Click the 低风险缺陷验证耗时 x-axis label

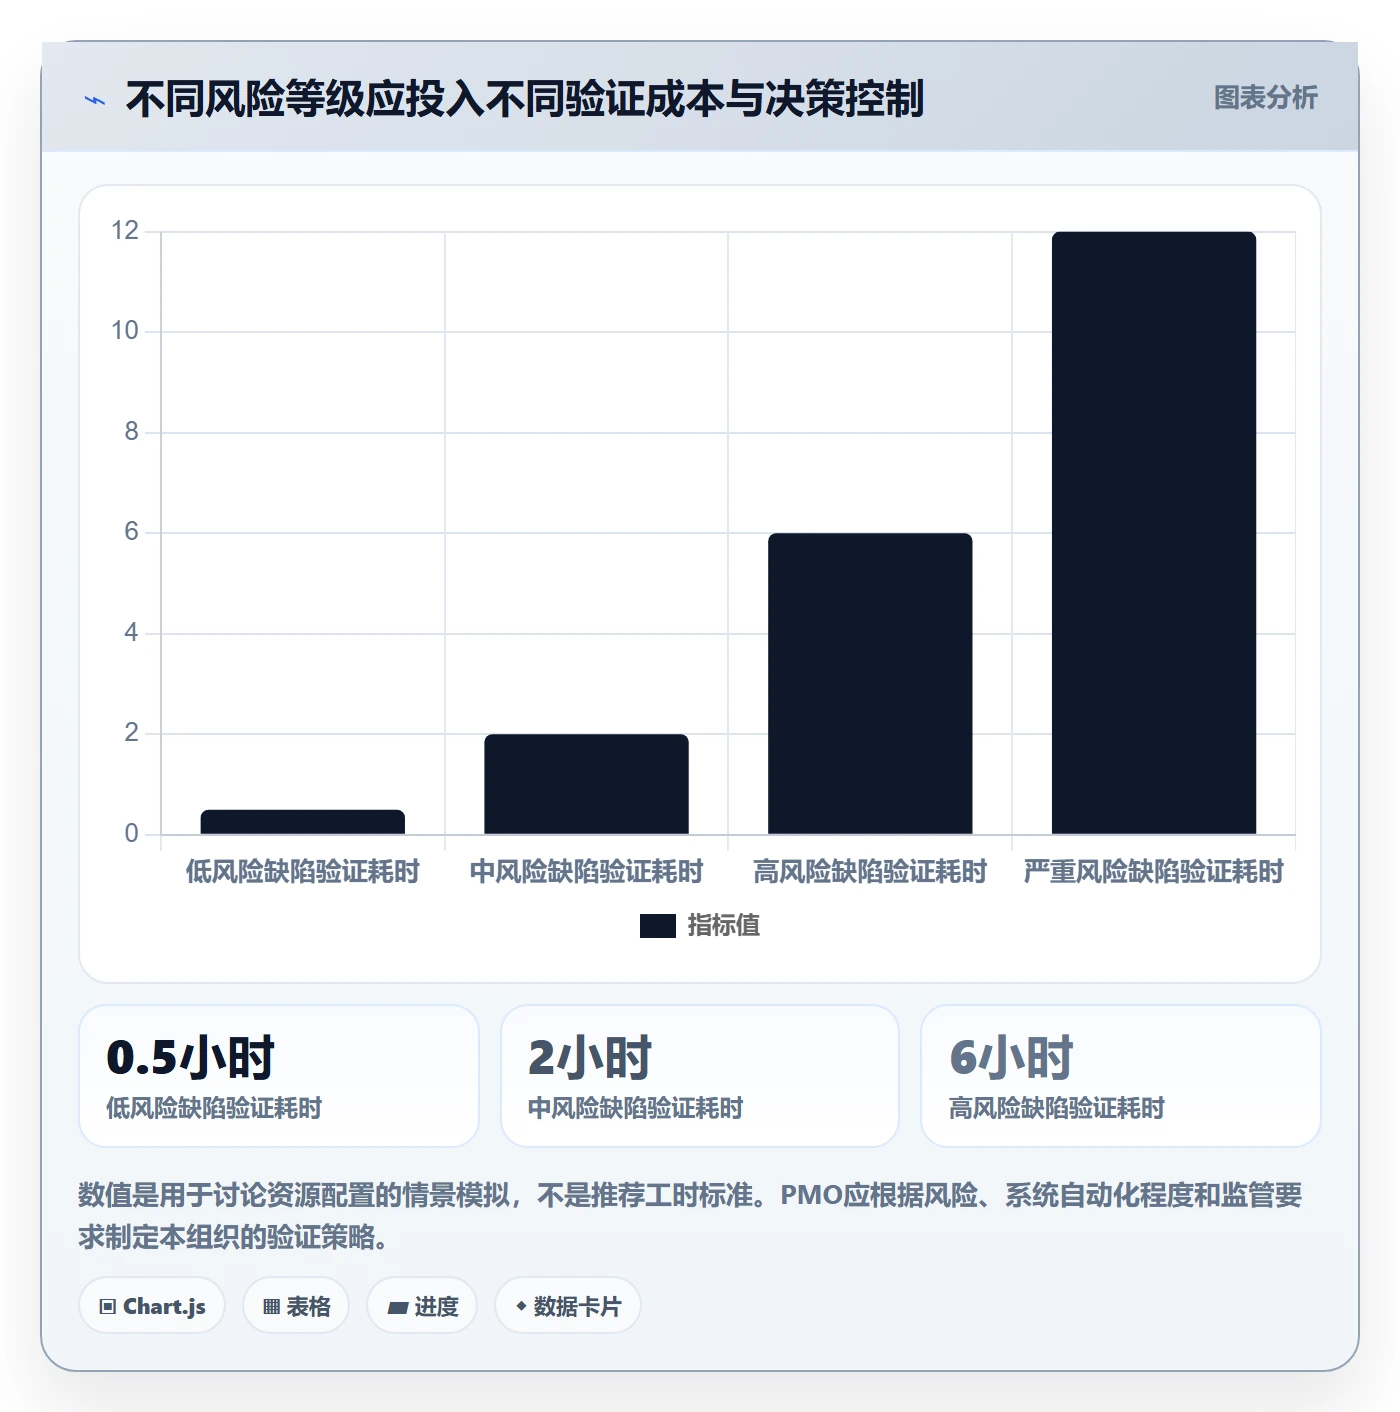pos(303,872)
